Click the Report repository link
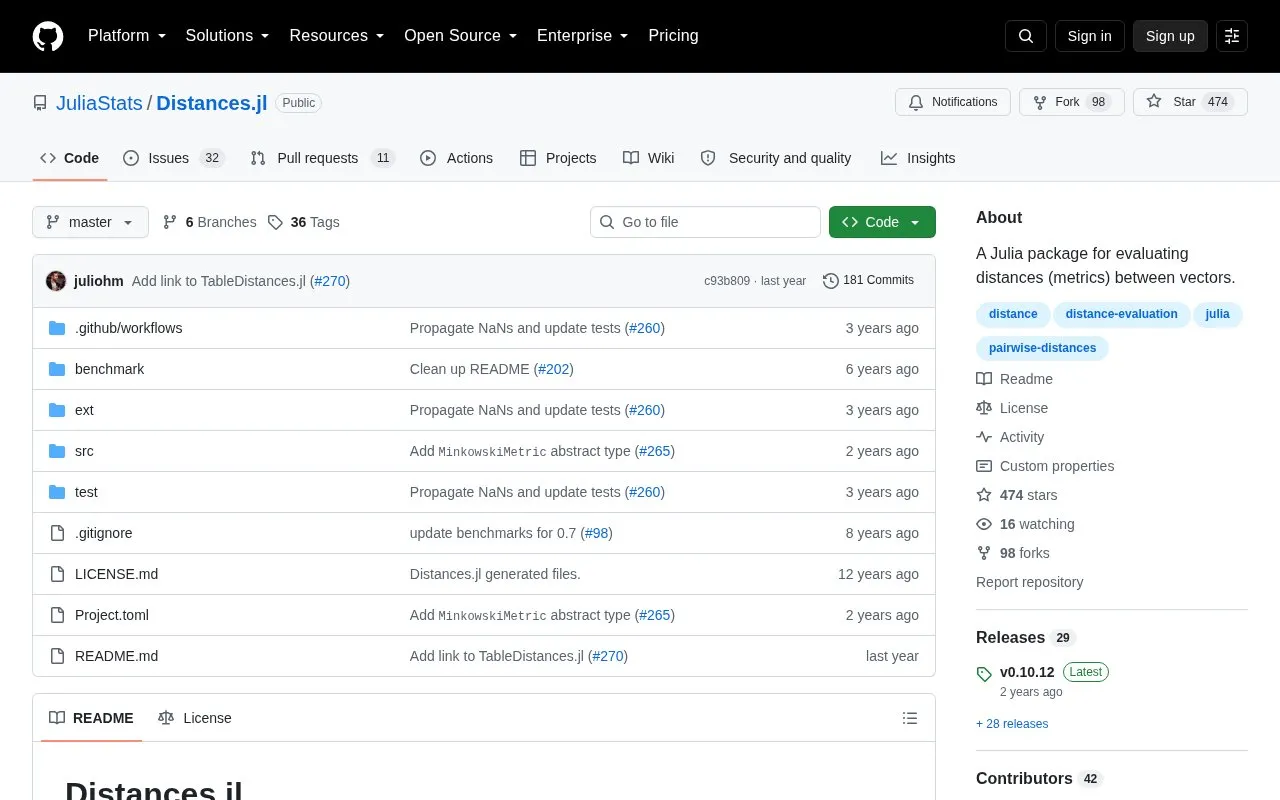Image resolution: width=1280 pixels, height=800 pixels. click(1029, 582)
